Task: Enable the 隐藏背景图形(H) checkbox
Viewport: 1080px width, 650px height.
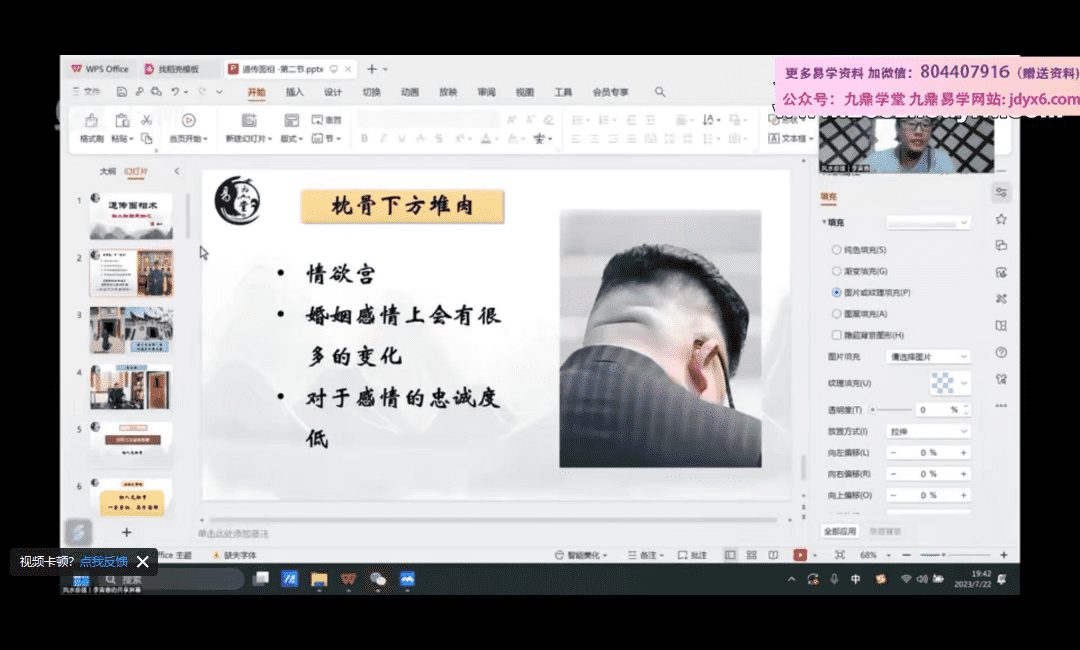Action: (x=836, y=335)
